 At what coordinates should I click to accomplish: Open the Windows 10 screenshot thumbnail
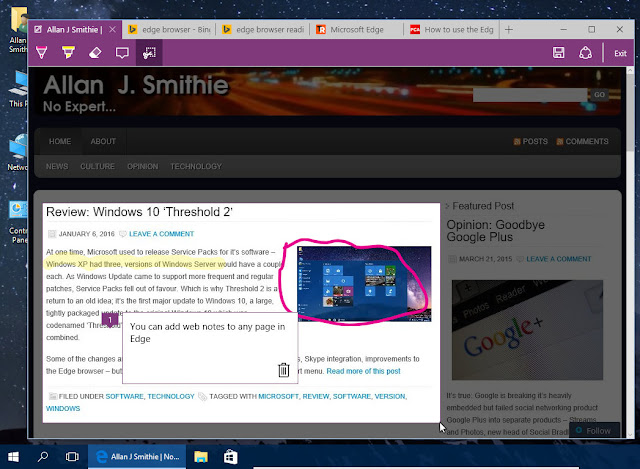364,284
